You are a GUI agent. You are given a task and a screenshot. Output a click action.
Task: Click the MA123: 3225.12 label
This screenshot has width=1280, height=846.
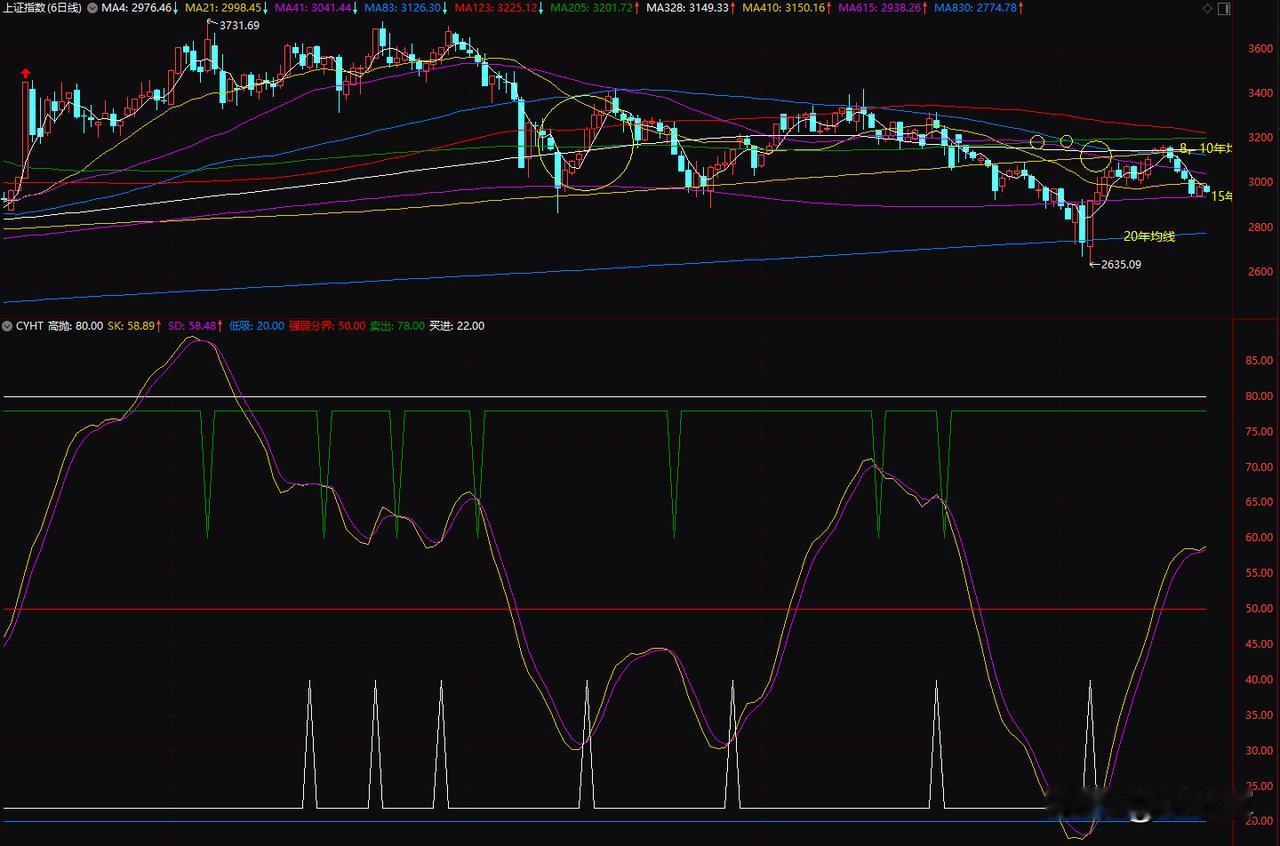pos(498,8)
